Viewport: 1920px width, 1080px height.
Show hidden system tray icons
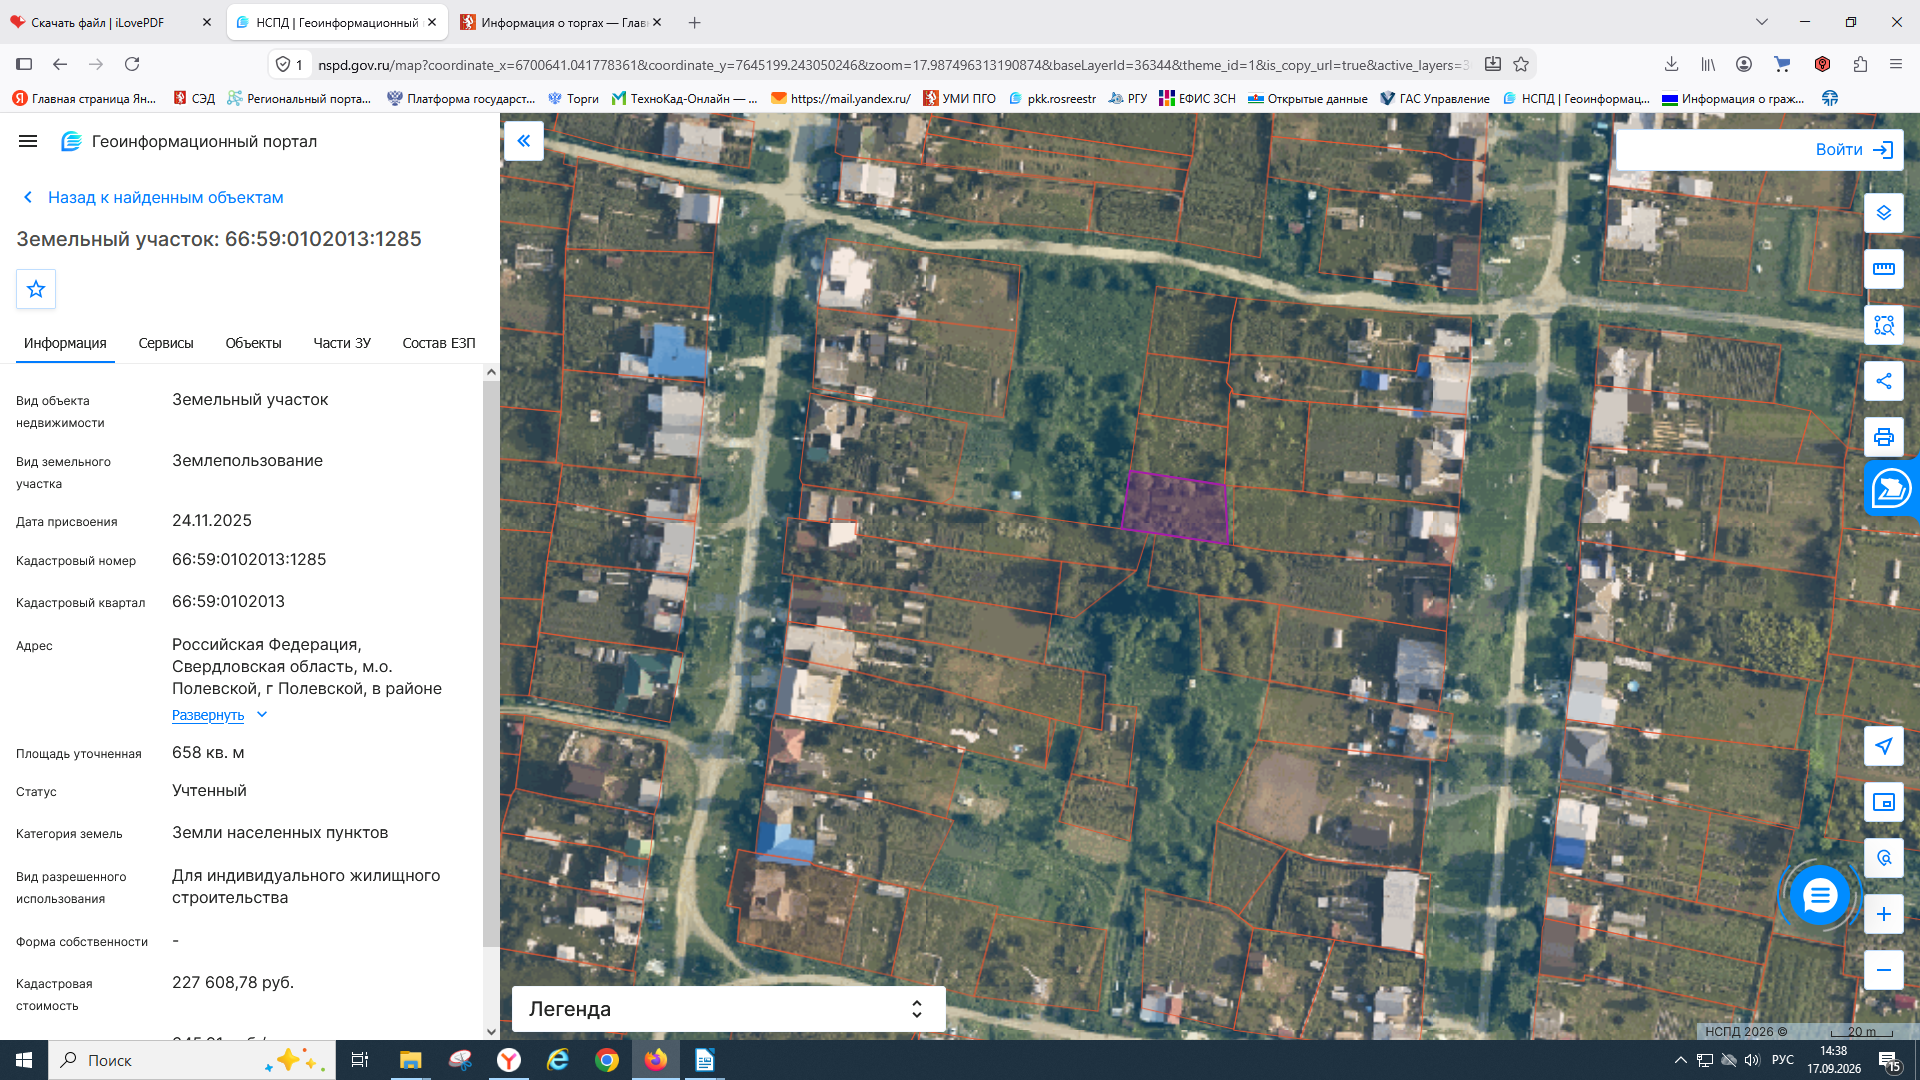pos(1680,1060)
